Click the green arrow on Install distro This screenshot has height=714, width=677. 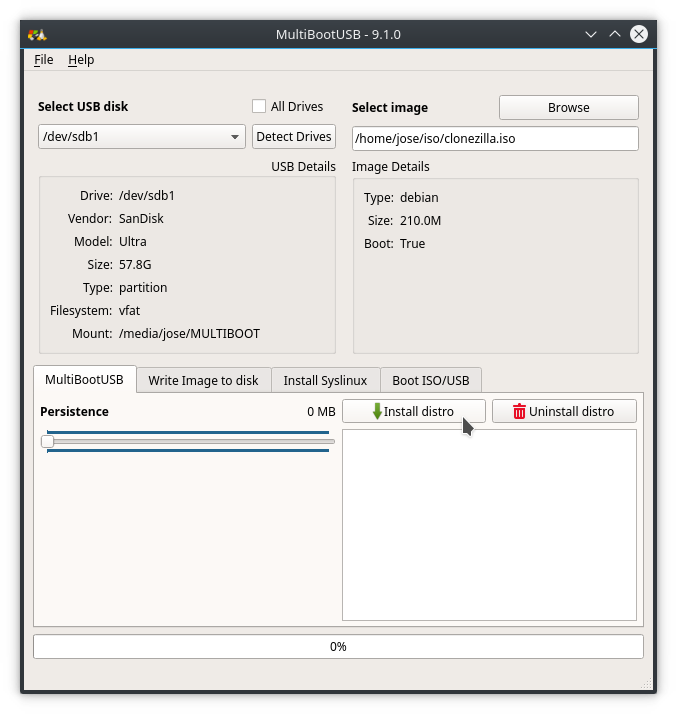[x=377, y=411]
